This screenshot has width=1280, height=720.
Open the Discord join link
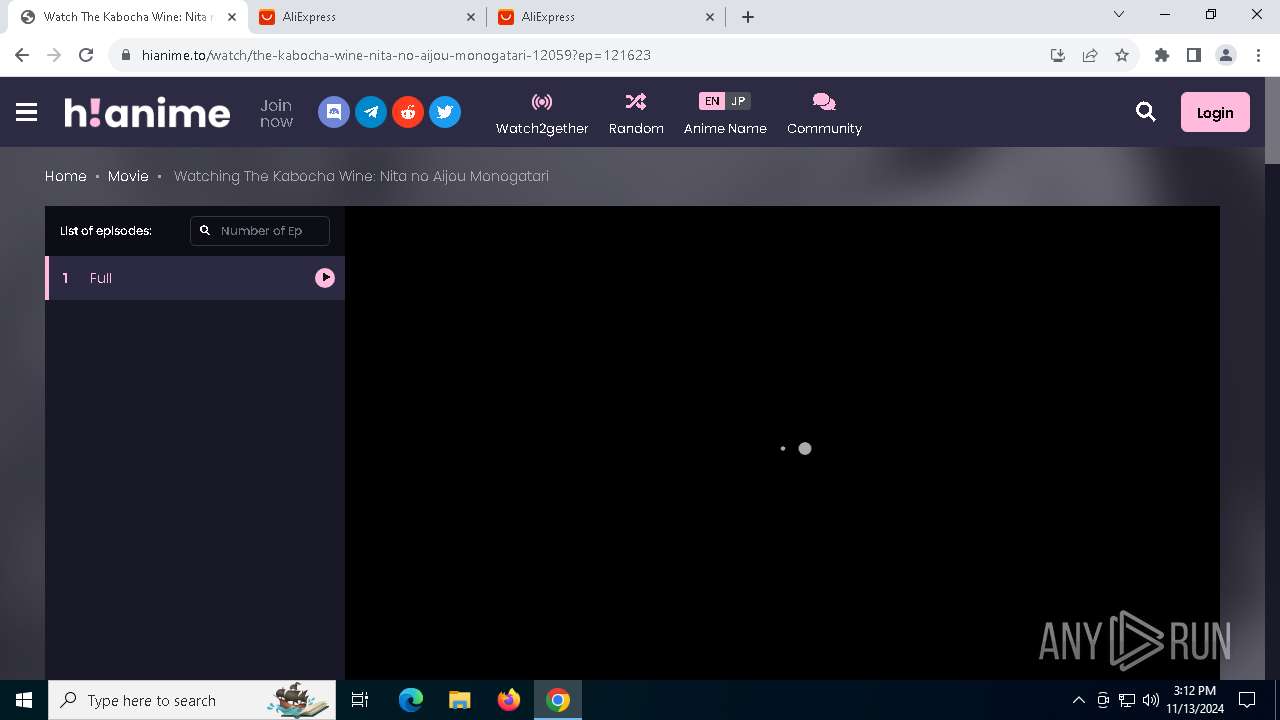[x=334, y=112]
